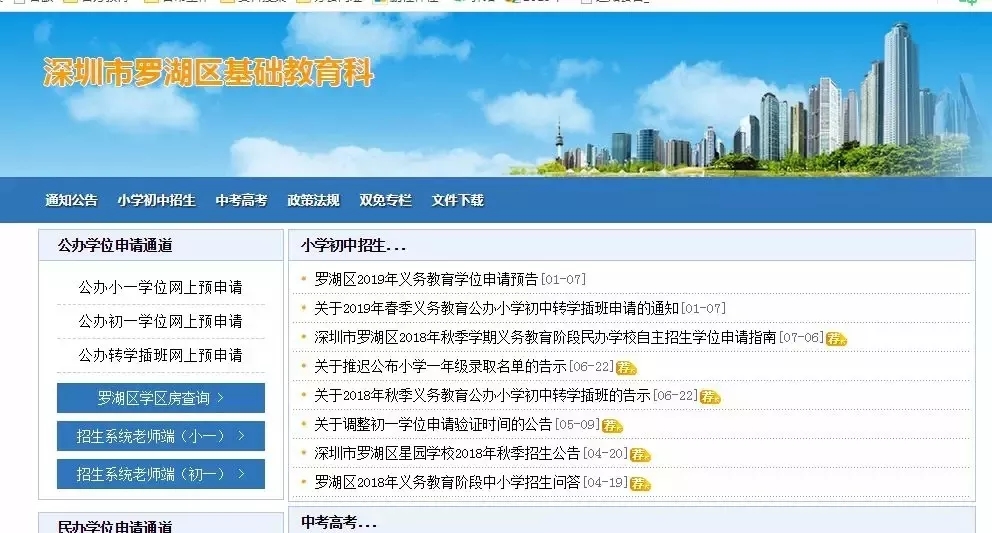This screenshot has width=992, height=533.
Task: Go to 小学初中招生 in the navigation bar
Action: [156, 200]
